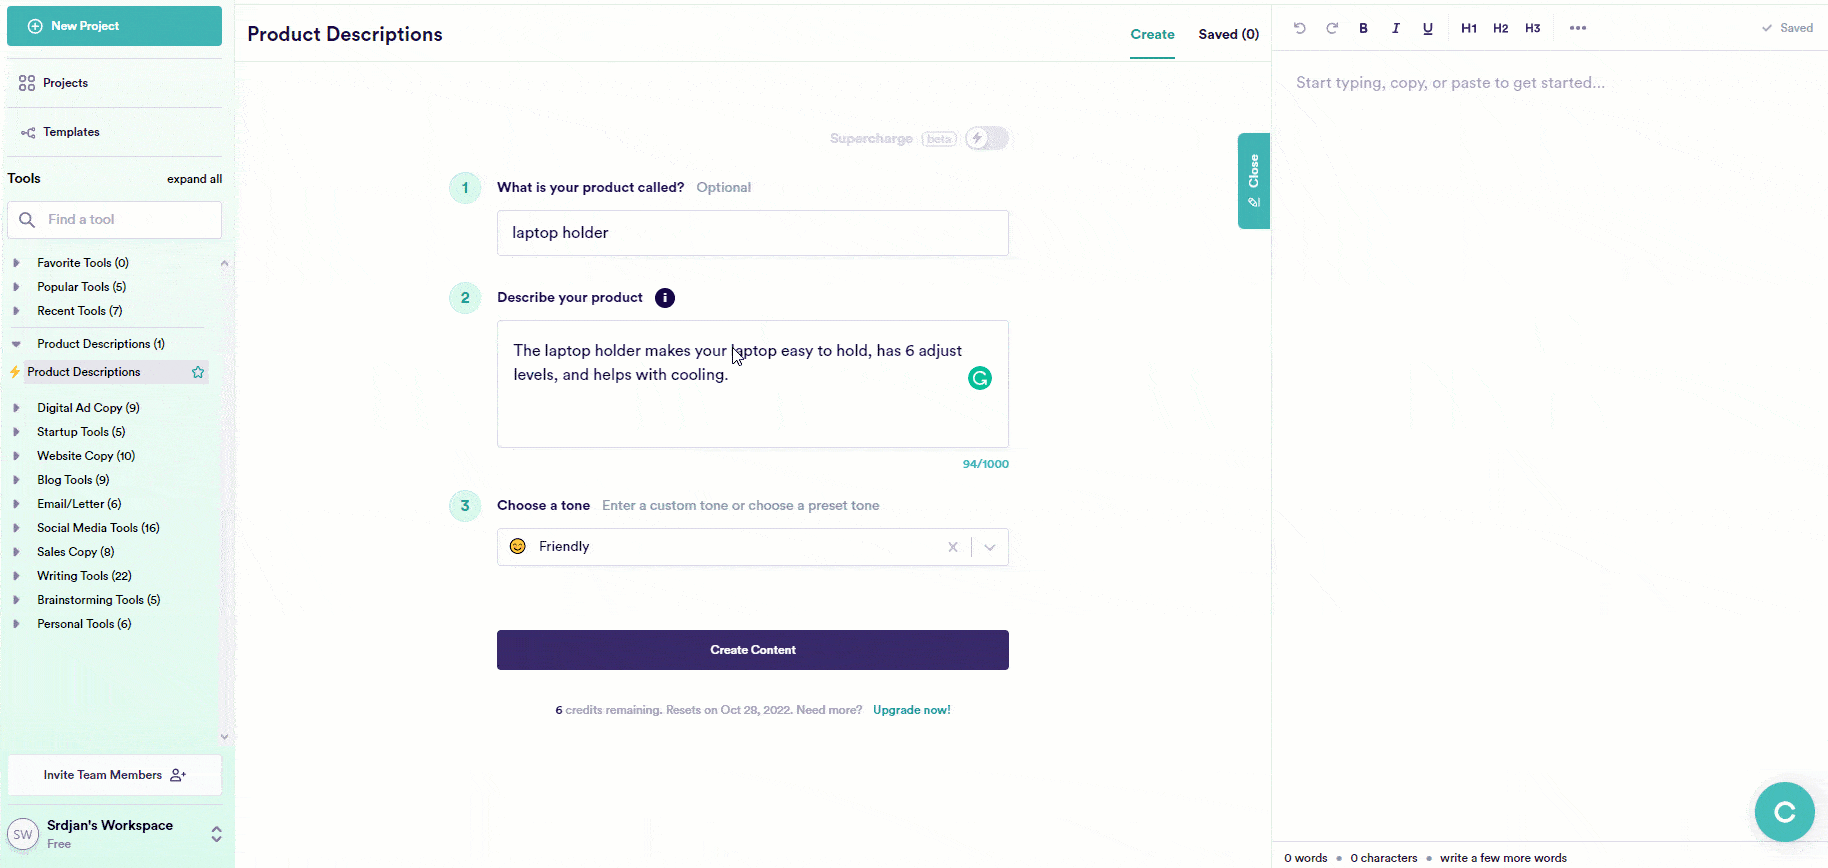
Task: Favorite Product Descriptions with star icon
Action: [x=198, y=372]
